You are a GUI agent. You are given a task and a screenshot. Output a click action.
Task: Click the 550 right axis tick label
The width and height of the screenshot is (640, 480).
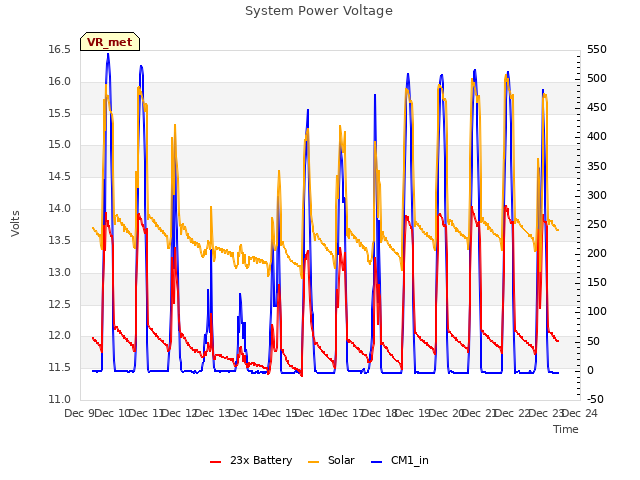[x=597, y=49]
